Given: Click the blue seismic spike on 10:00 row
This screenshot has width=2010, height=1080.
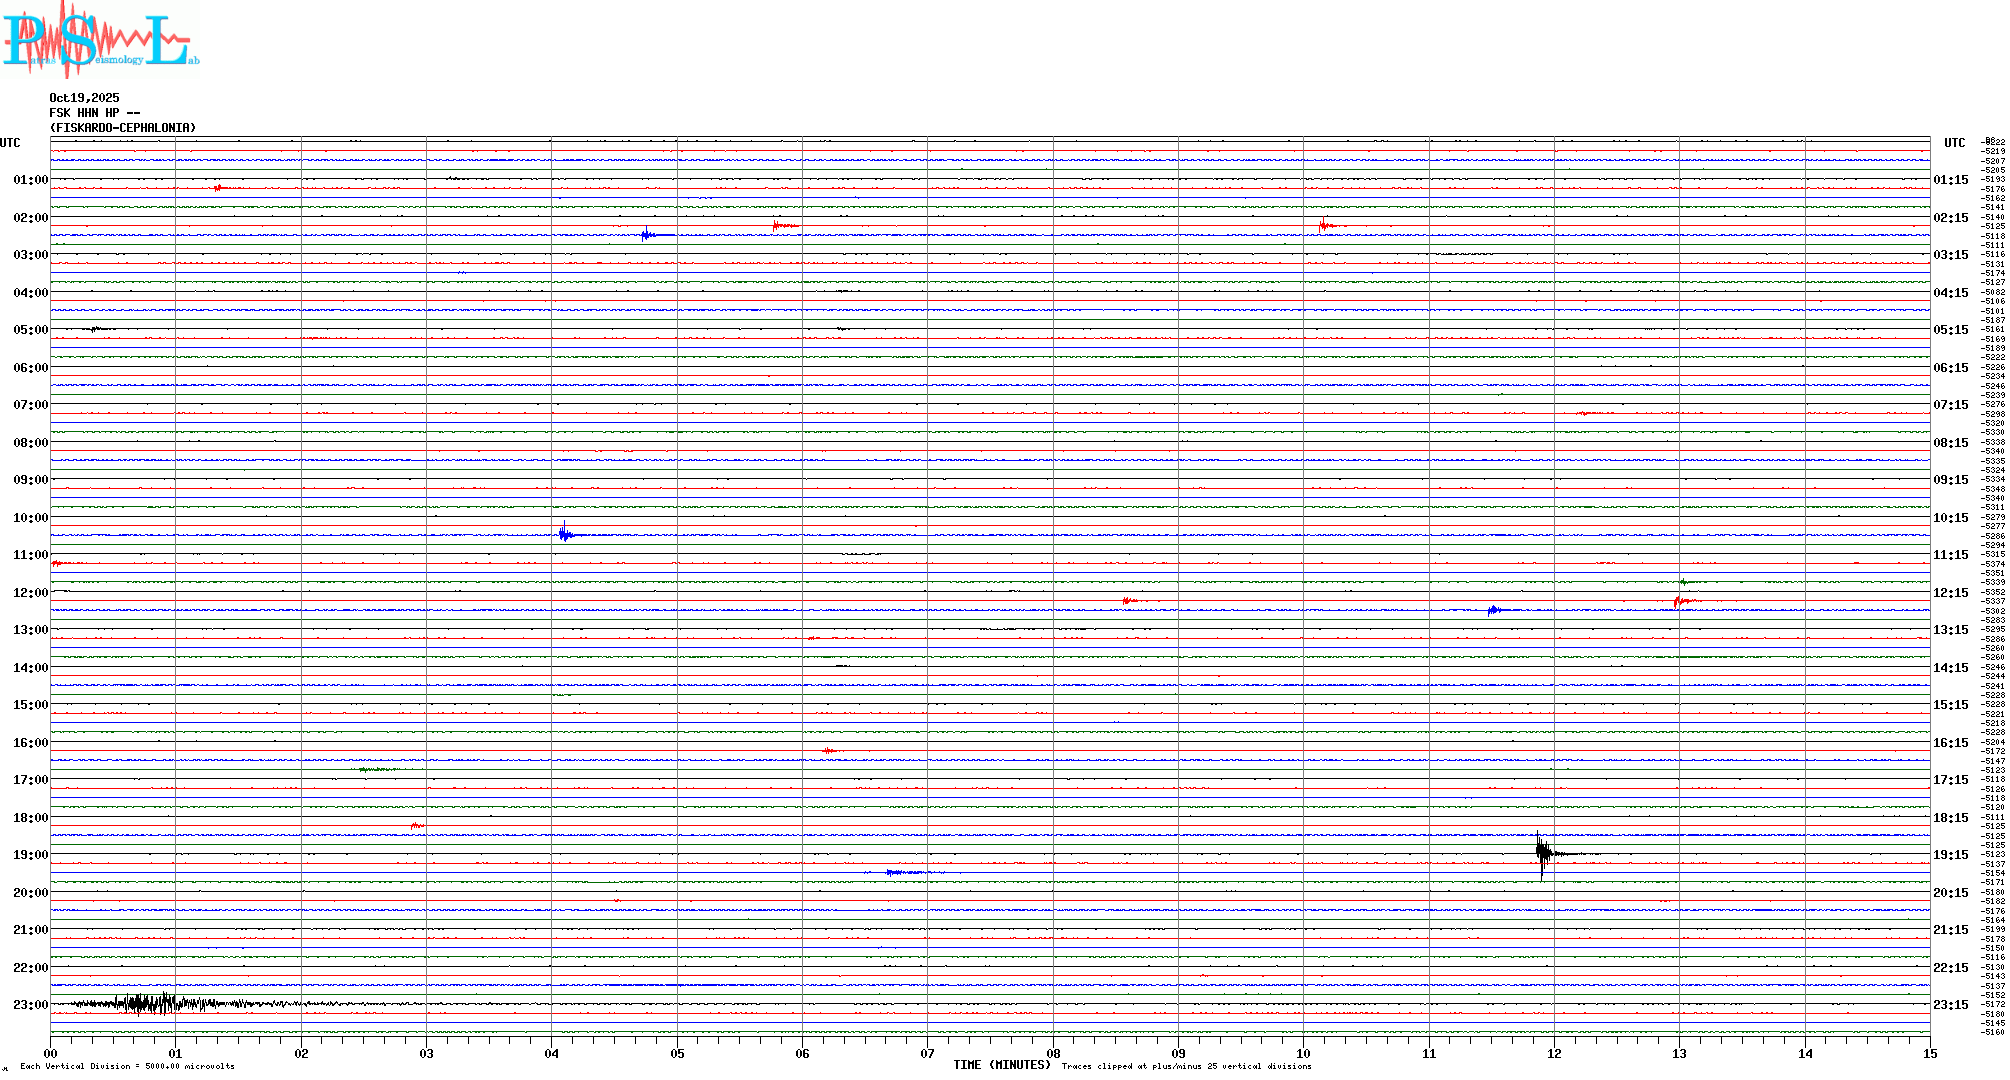Looking at the screenshot, I should point(565,534).
